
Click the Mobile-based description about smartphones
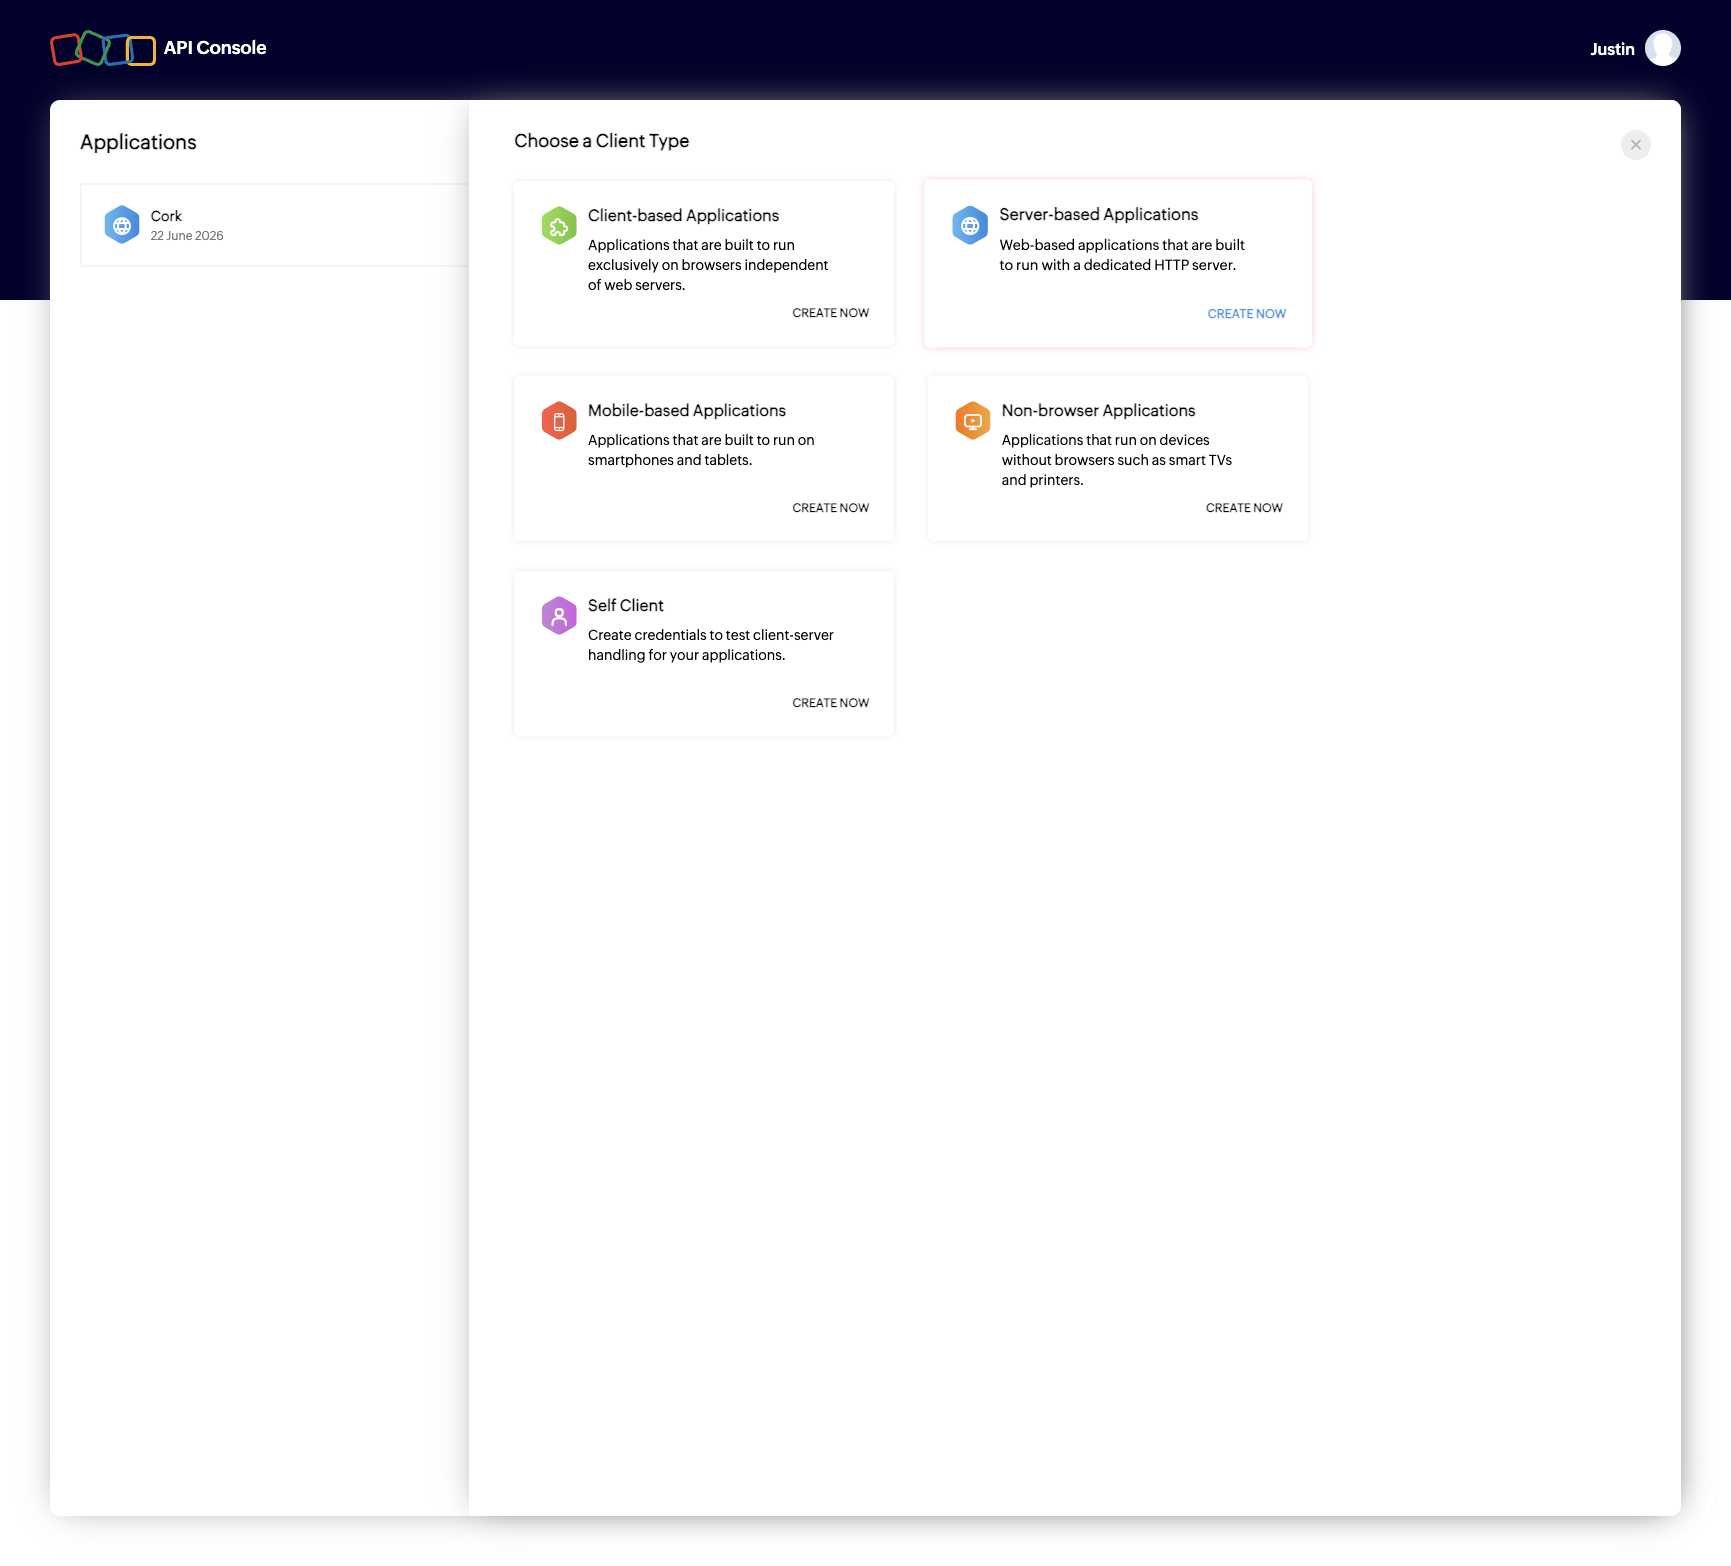coord(701,450)
